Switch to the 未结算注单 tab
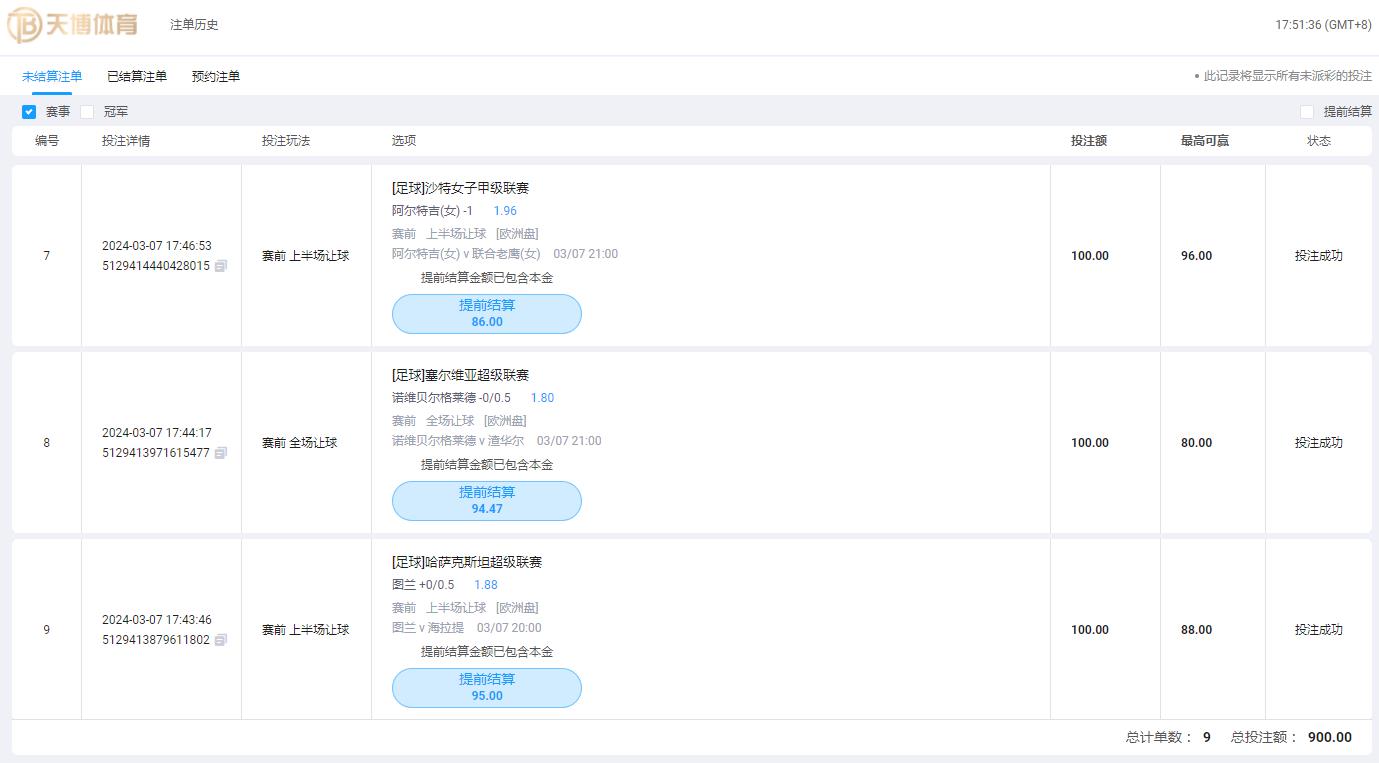Image resolution: width=1379 pixels, height=763 pixels. point(52,76)
